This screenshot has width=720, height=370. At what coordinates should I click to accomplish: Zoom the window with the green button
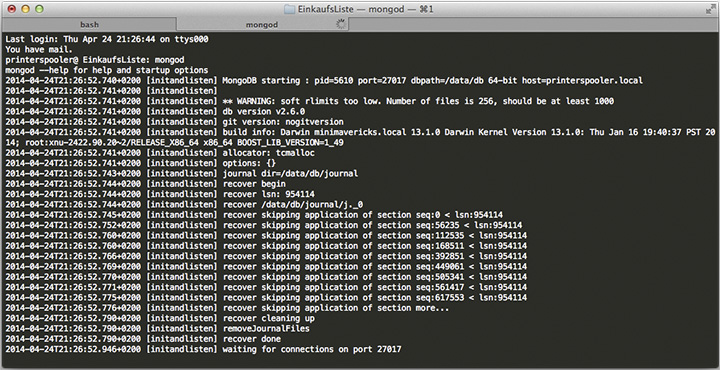(x=39, y=9)
